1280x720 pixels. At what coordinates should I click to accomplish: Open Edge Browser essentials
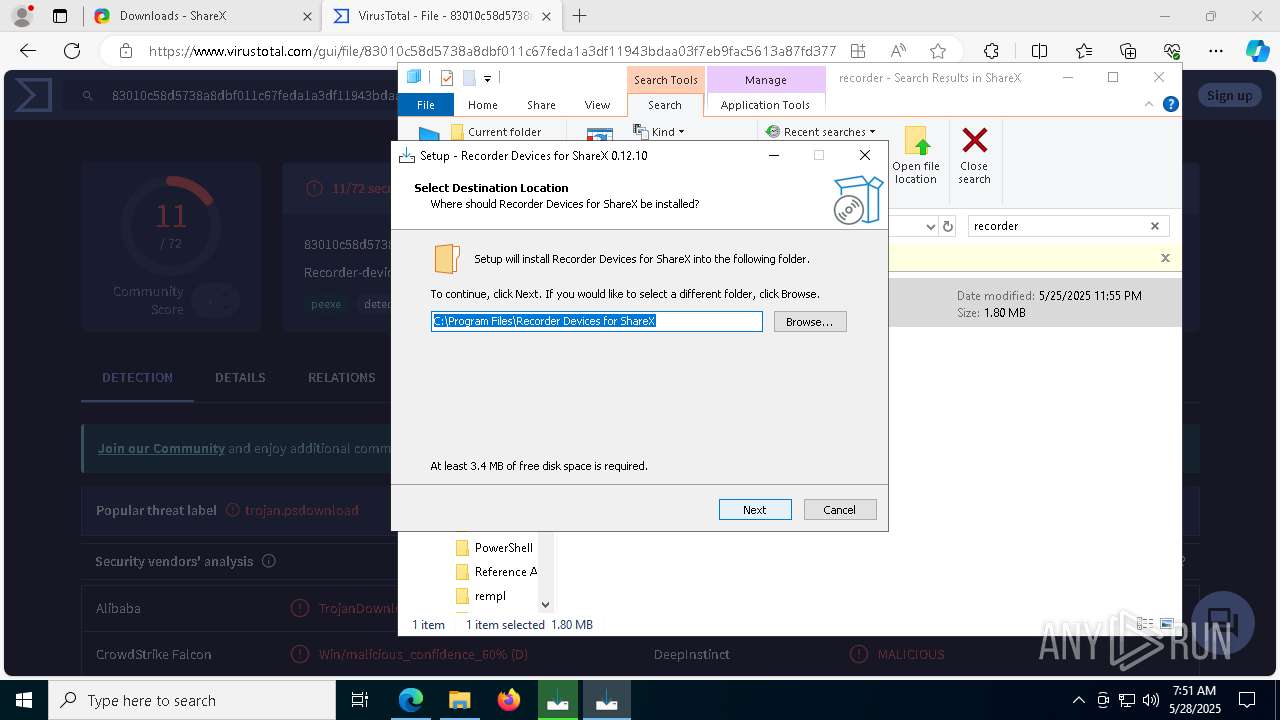pos(1172,51)
